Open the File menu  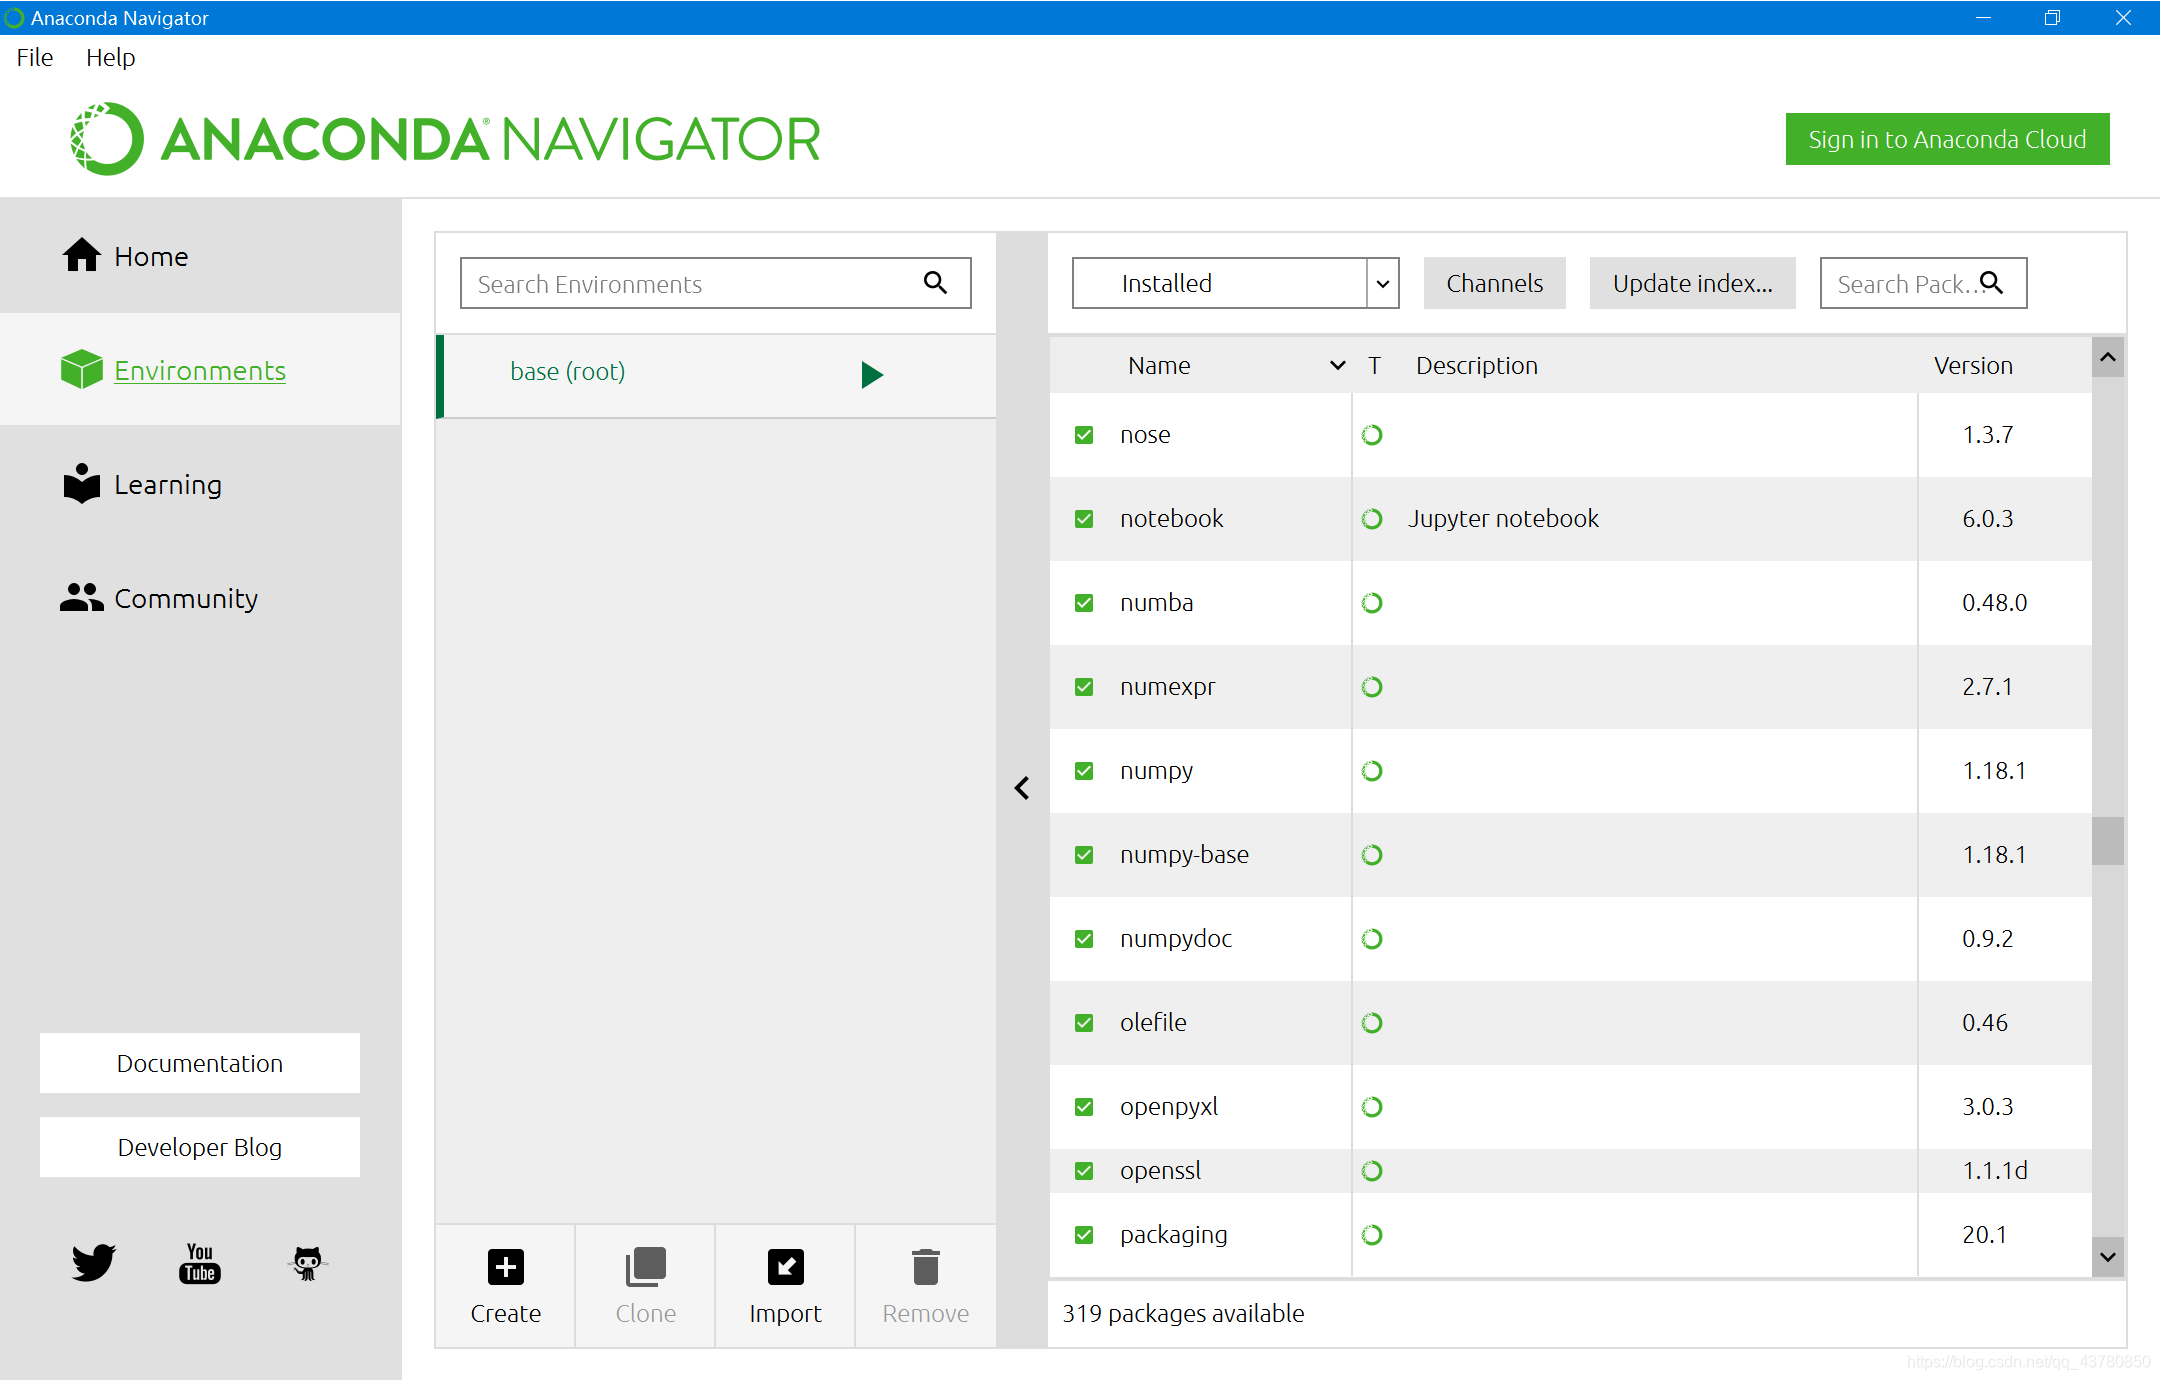[x=35, y=58]
